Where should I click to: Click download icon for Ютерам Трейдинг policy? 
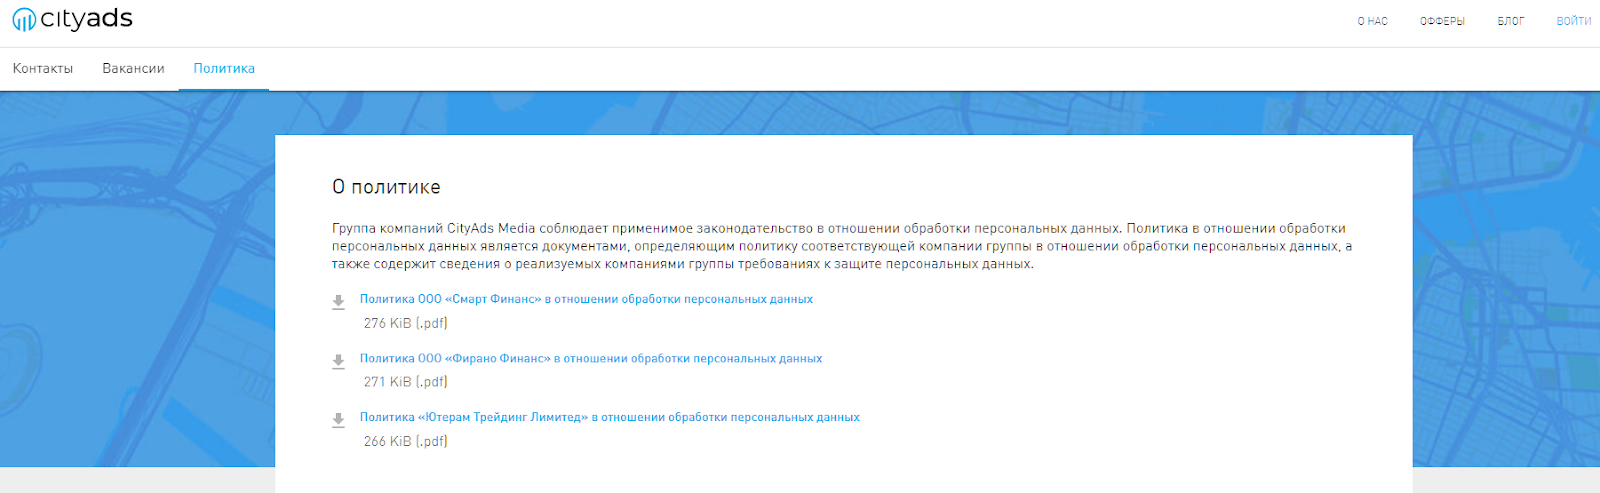pos(339,420)
